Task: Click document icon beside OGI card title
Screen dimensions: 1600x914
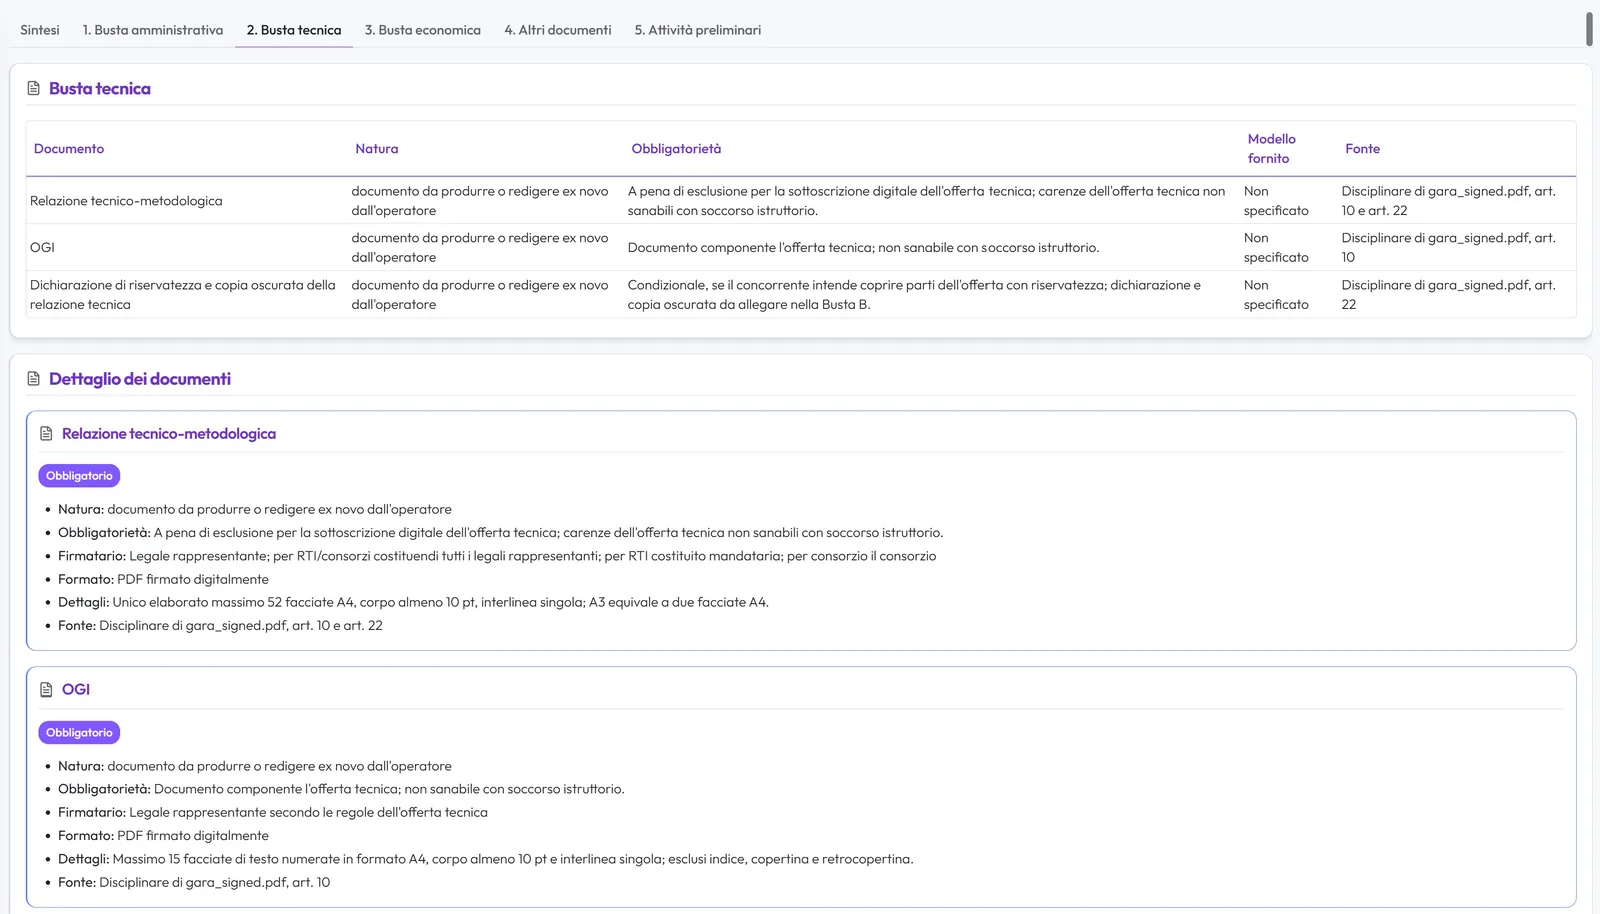Action: (x=46, y=690)
